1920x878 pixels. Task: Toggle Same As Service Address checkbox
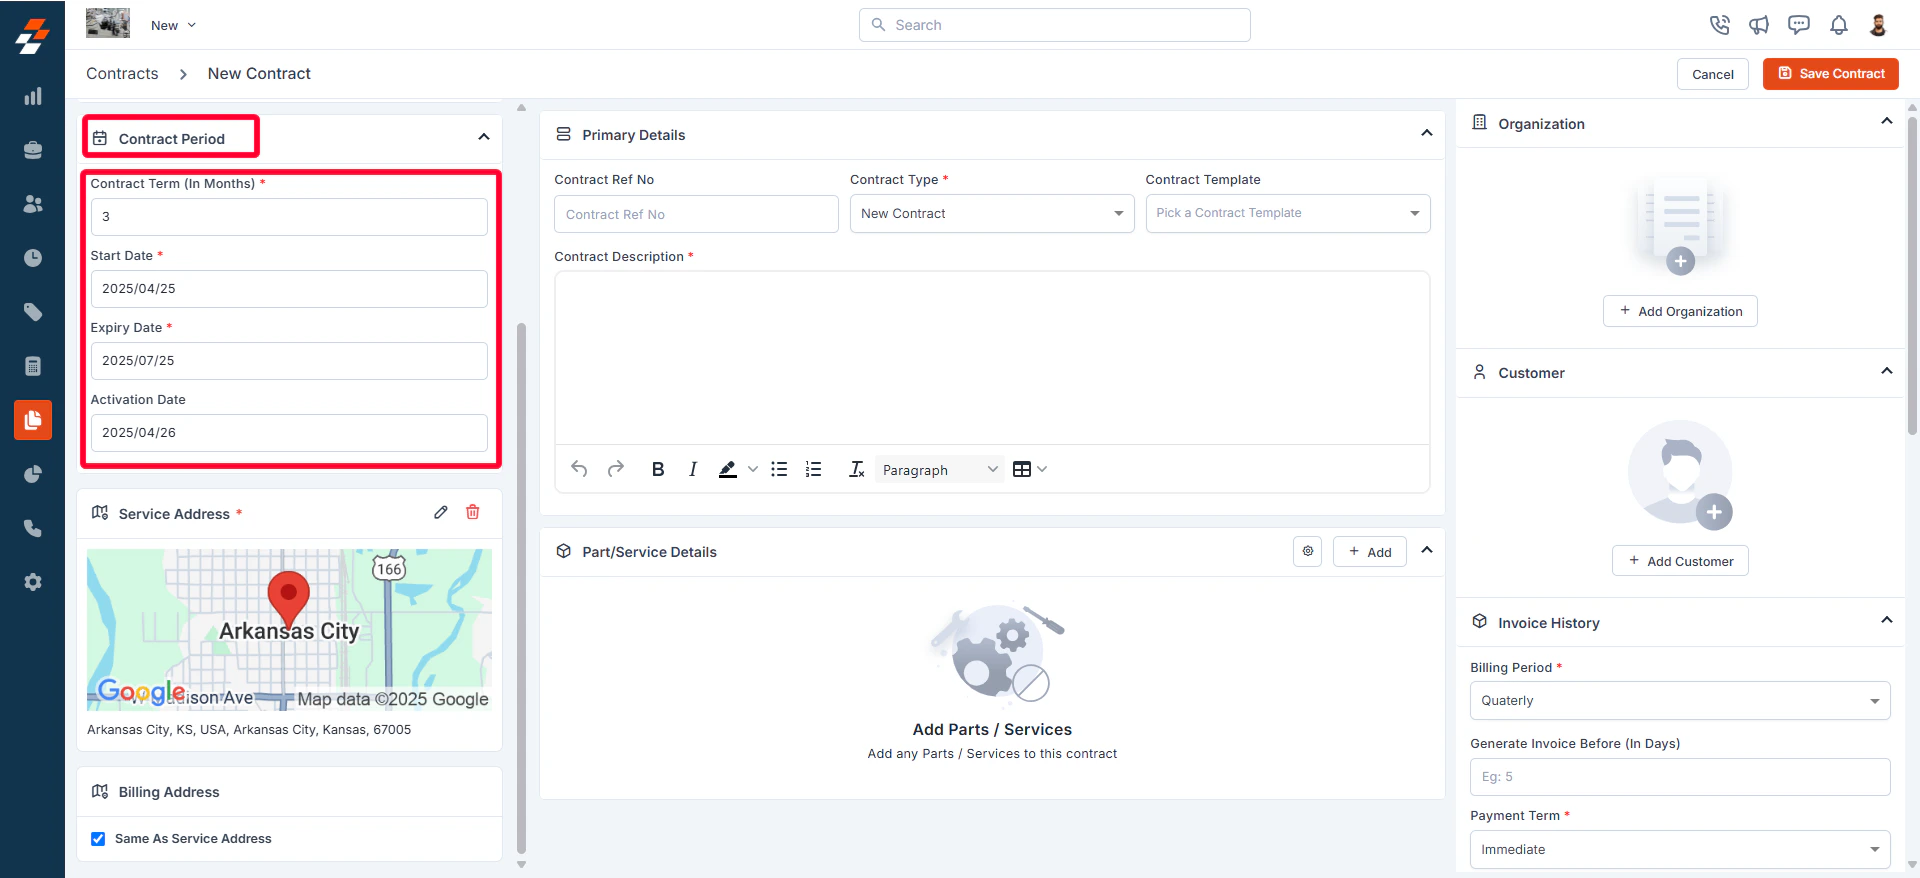coord(98,839)
